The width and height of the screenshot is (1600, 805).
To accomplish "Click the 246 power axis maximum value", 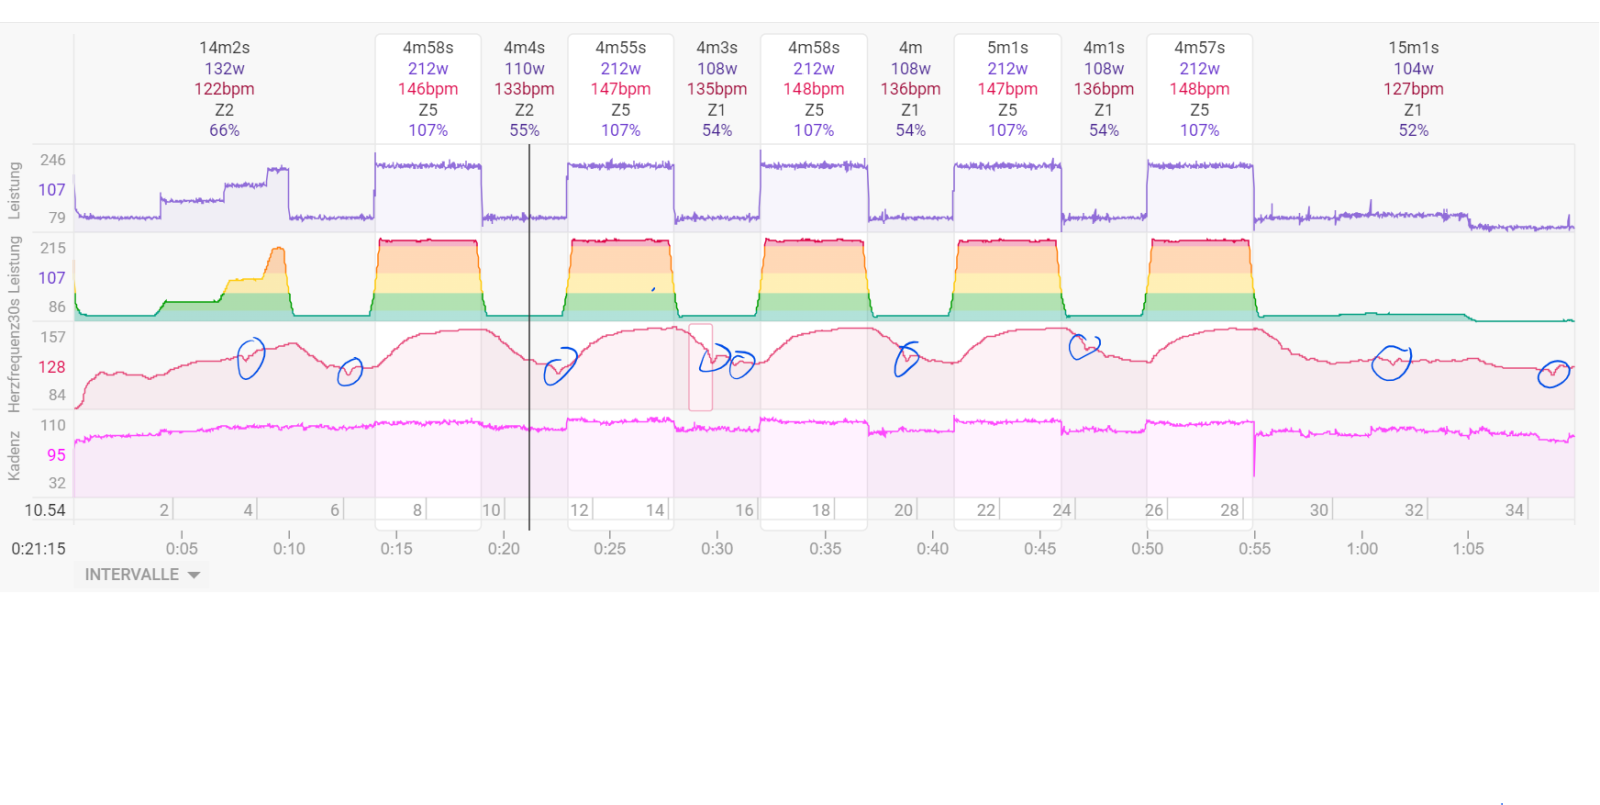I will pos(53,160).
